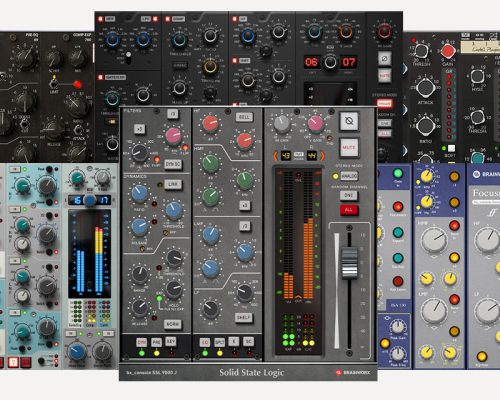500x400 pixels.
Task: Click the red ALL random channel button
Action: [349, 210]
